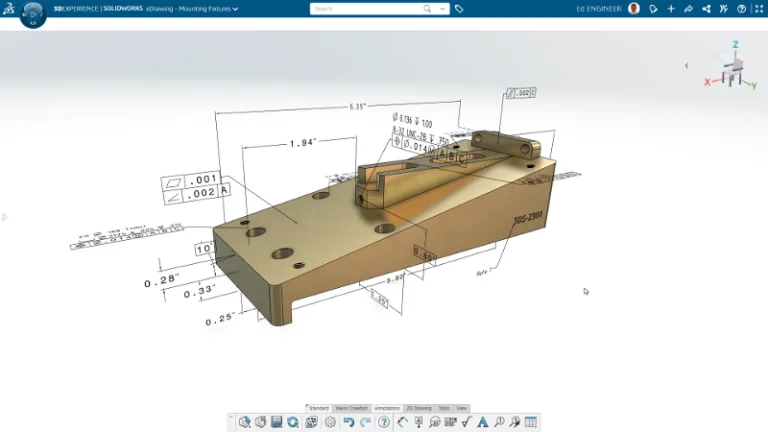
Task: Click the Redo arrow icon
Action: pos(365,422)
